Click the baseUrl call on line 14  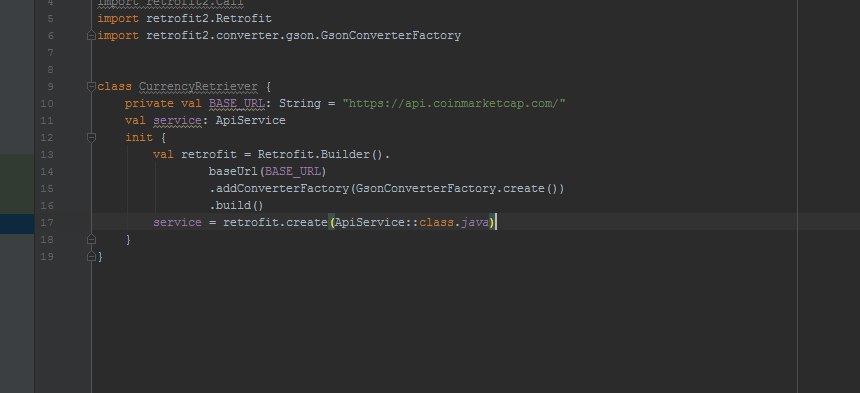click(x=233, y=172)
